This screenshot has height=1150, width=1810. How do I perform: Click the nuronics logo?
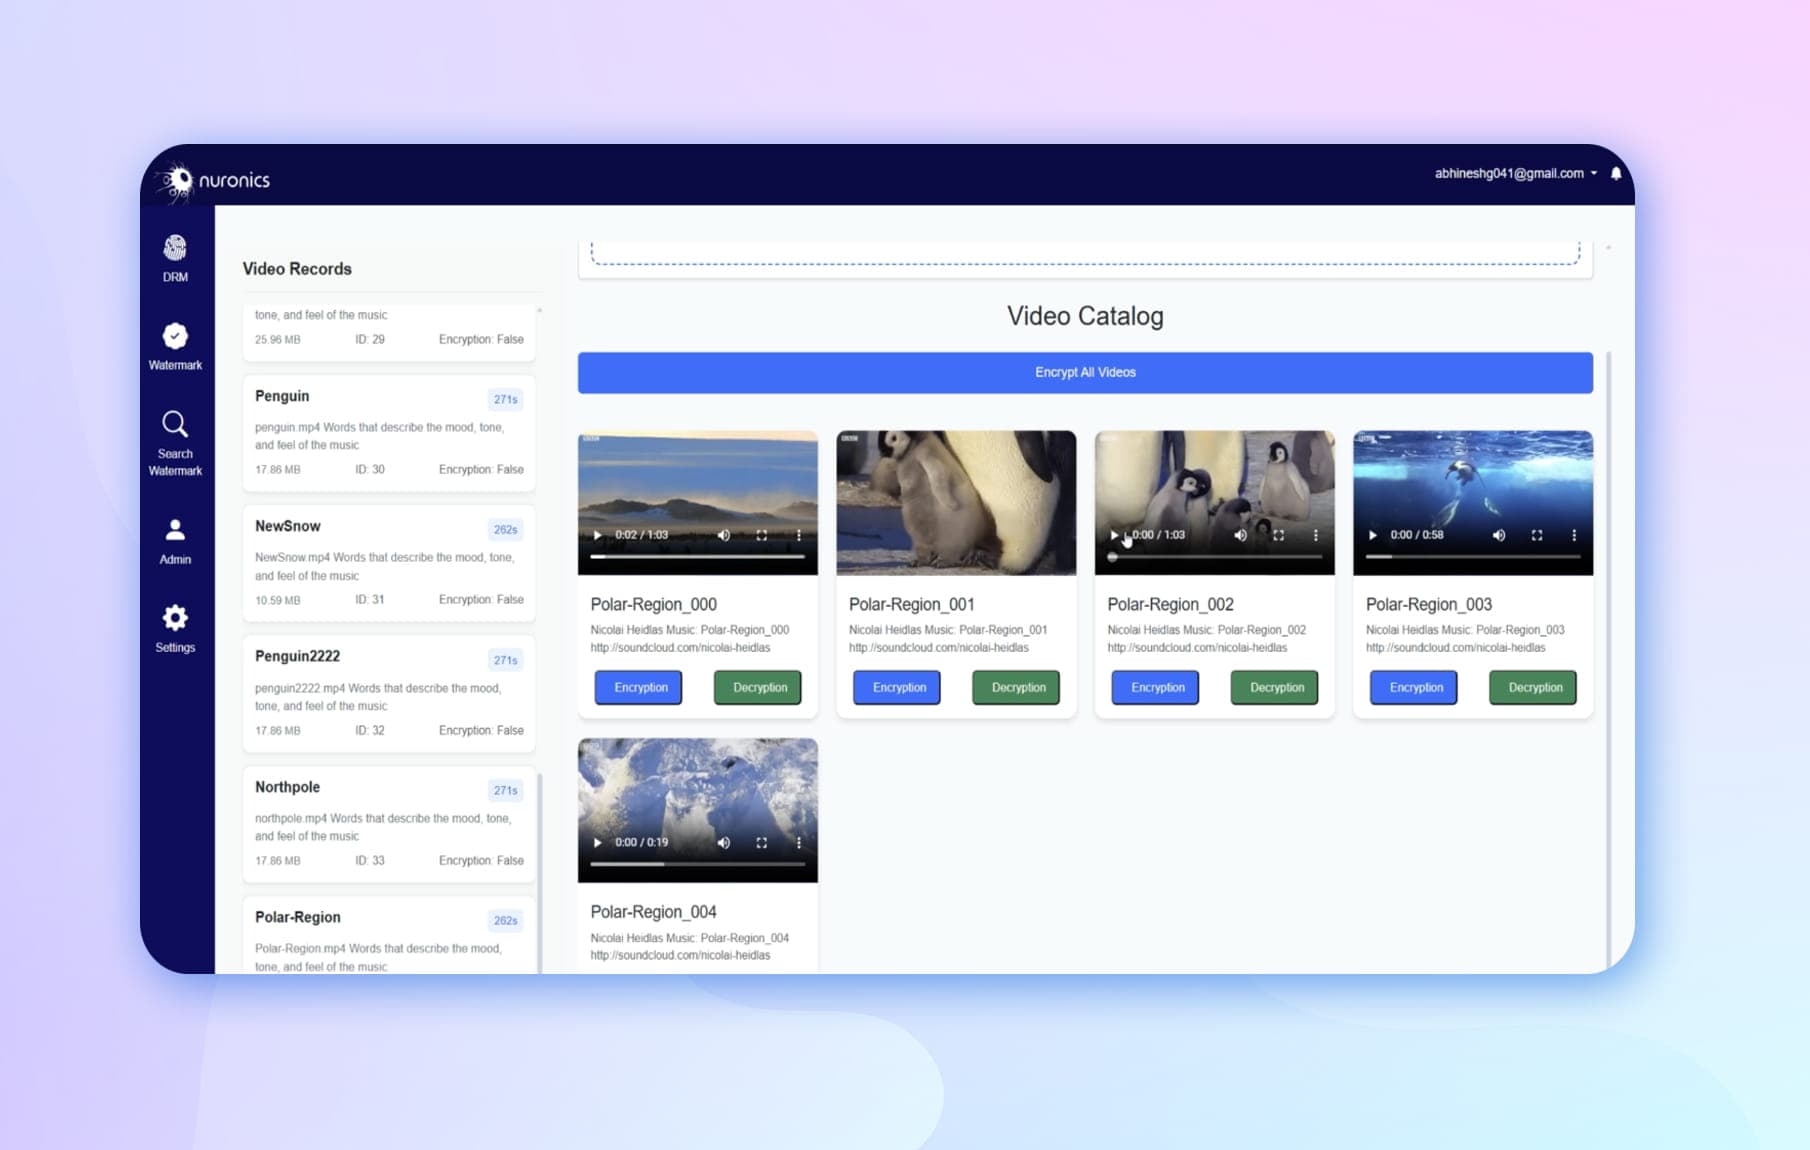(214, 180)
